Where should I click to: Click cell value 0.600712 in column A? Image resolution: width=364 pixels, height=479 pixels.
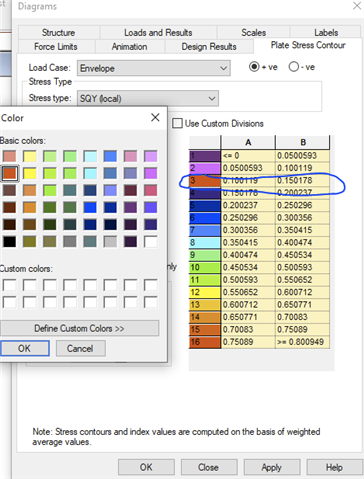click(248, 305)
